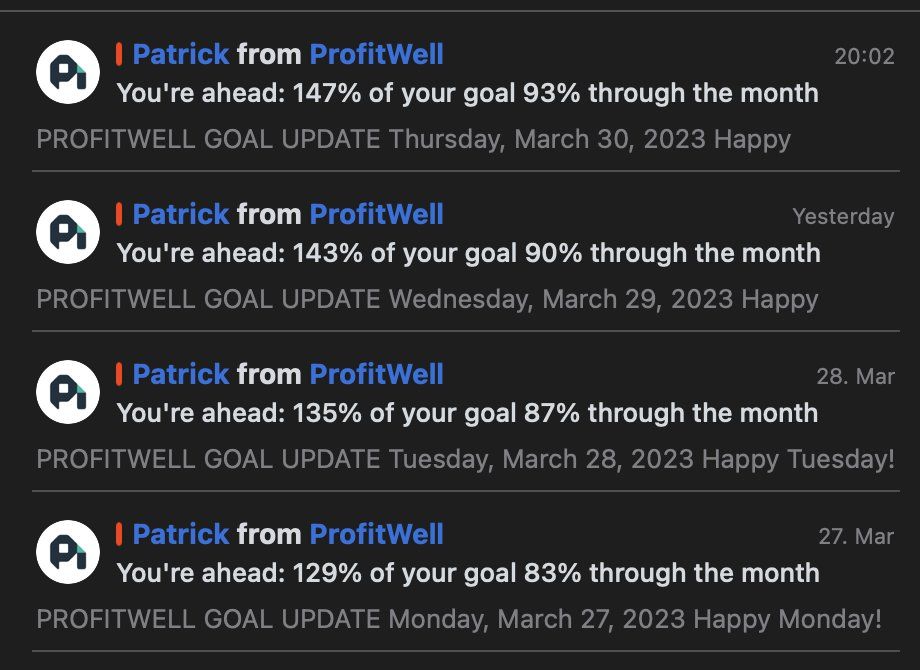Click ProfitWell avatar on the 28. Mar email
Viewport: 920px width, 670px height.
(x=68, y=391)
